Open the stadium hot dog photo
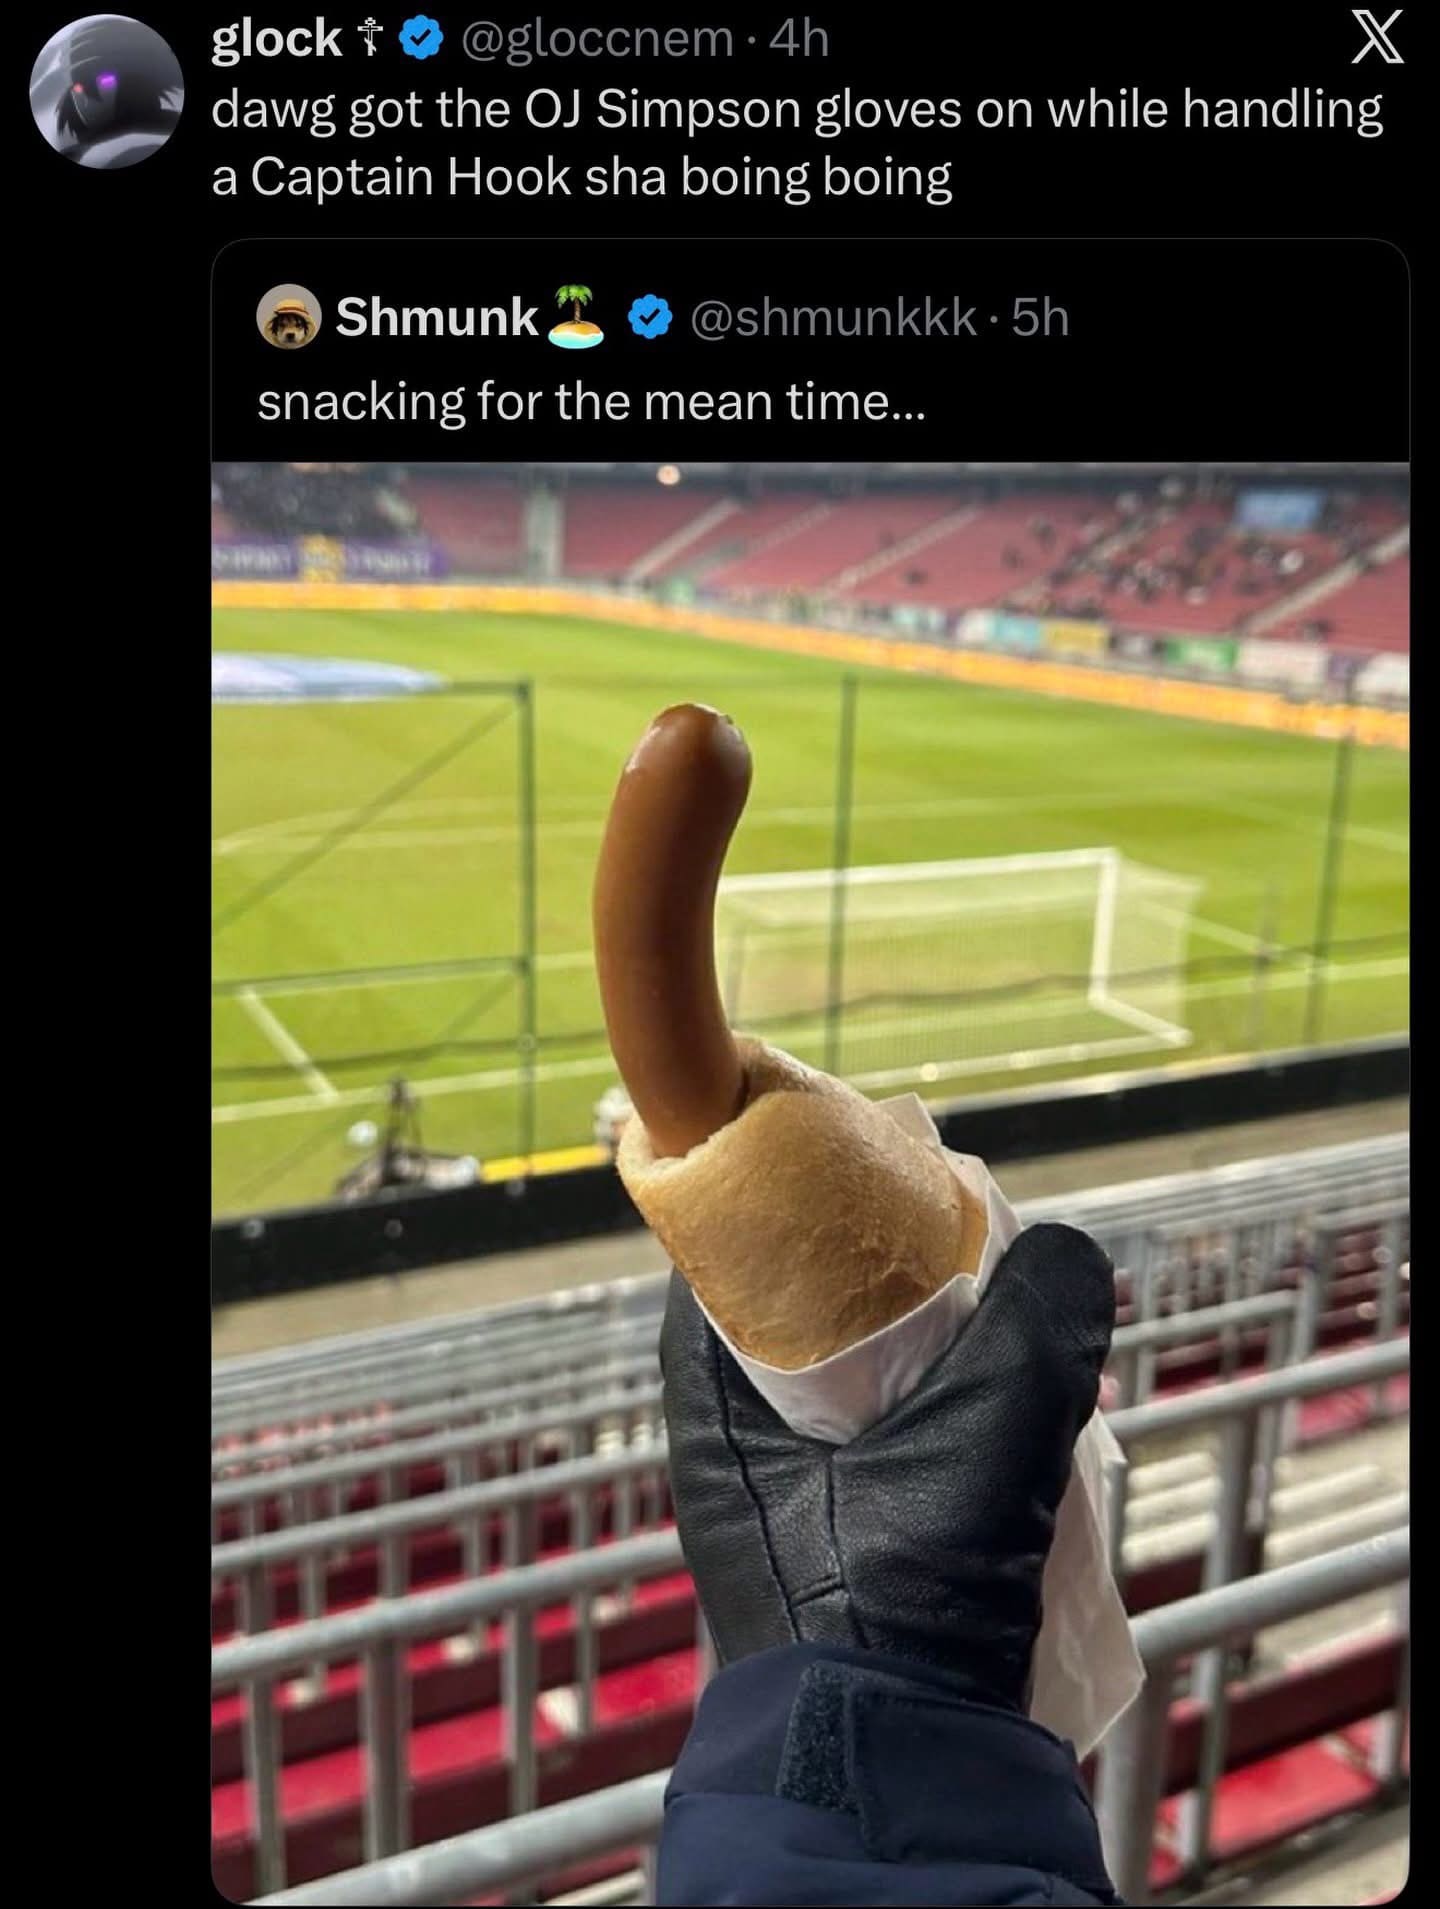Image resolution: width=1440 pixels, height=1909 pixels. coord(810,1183)
